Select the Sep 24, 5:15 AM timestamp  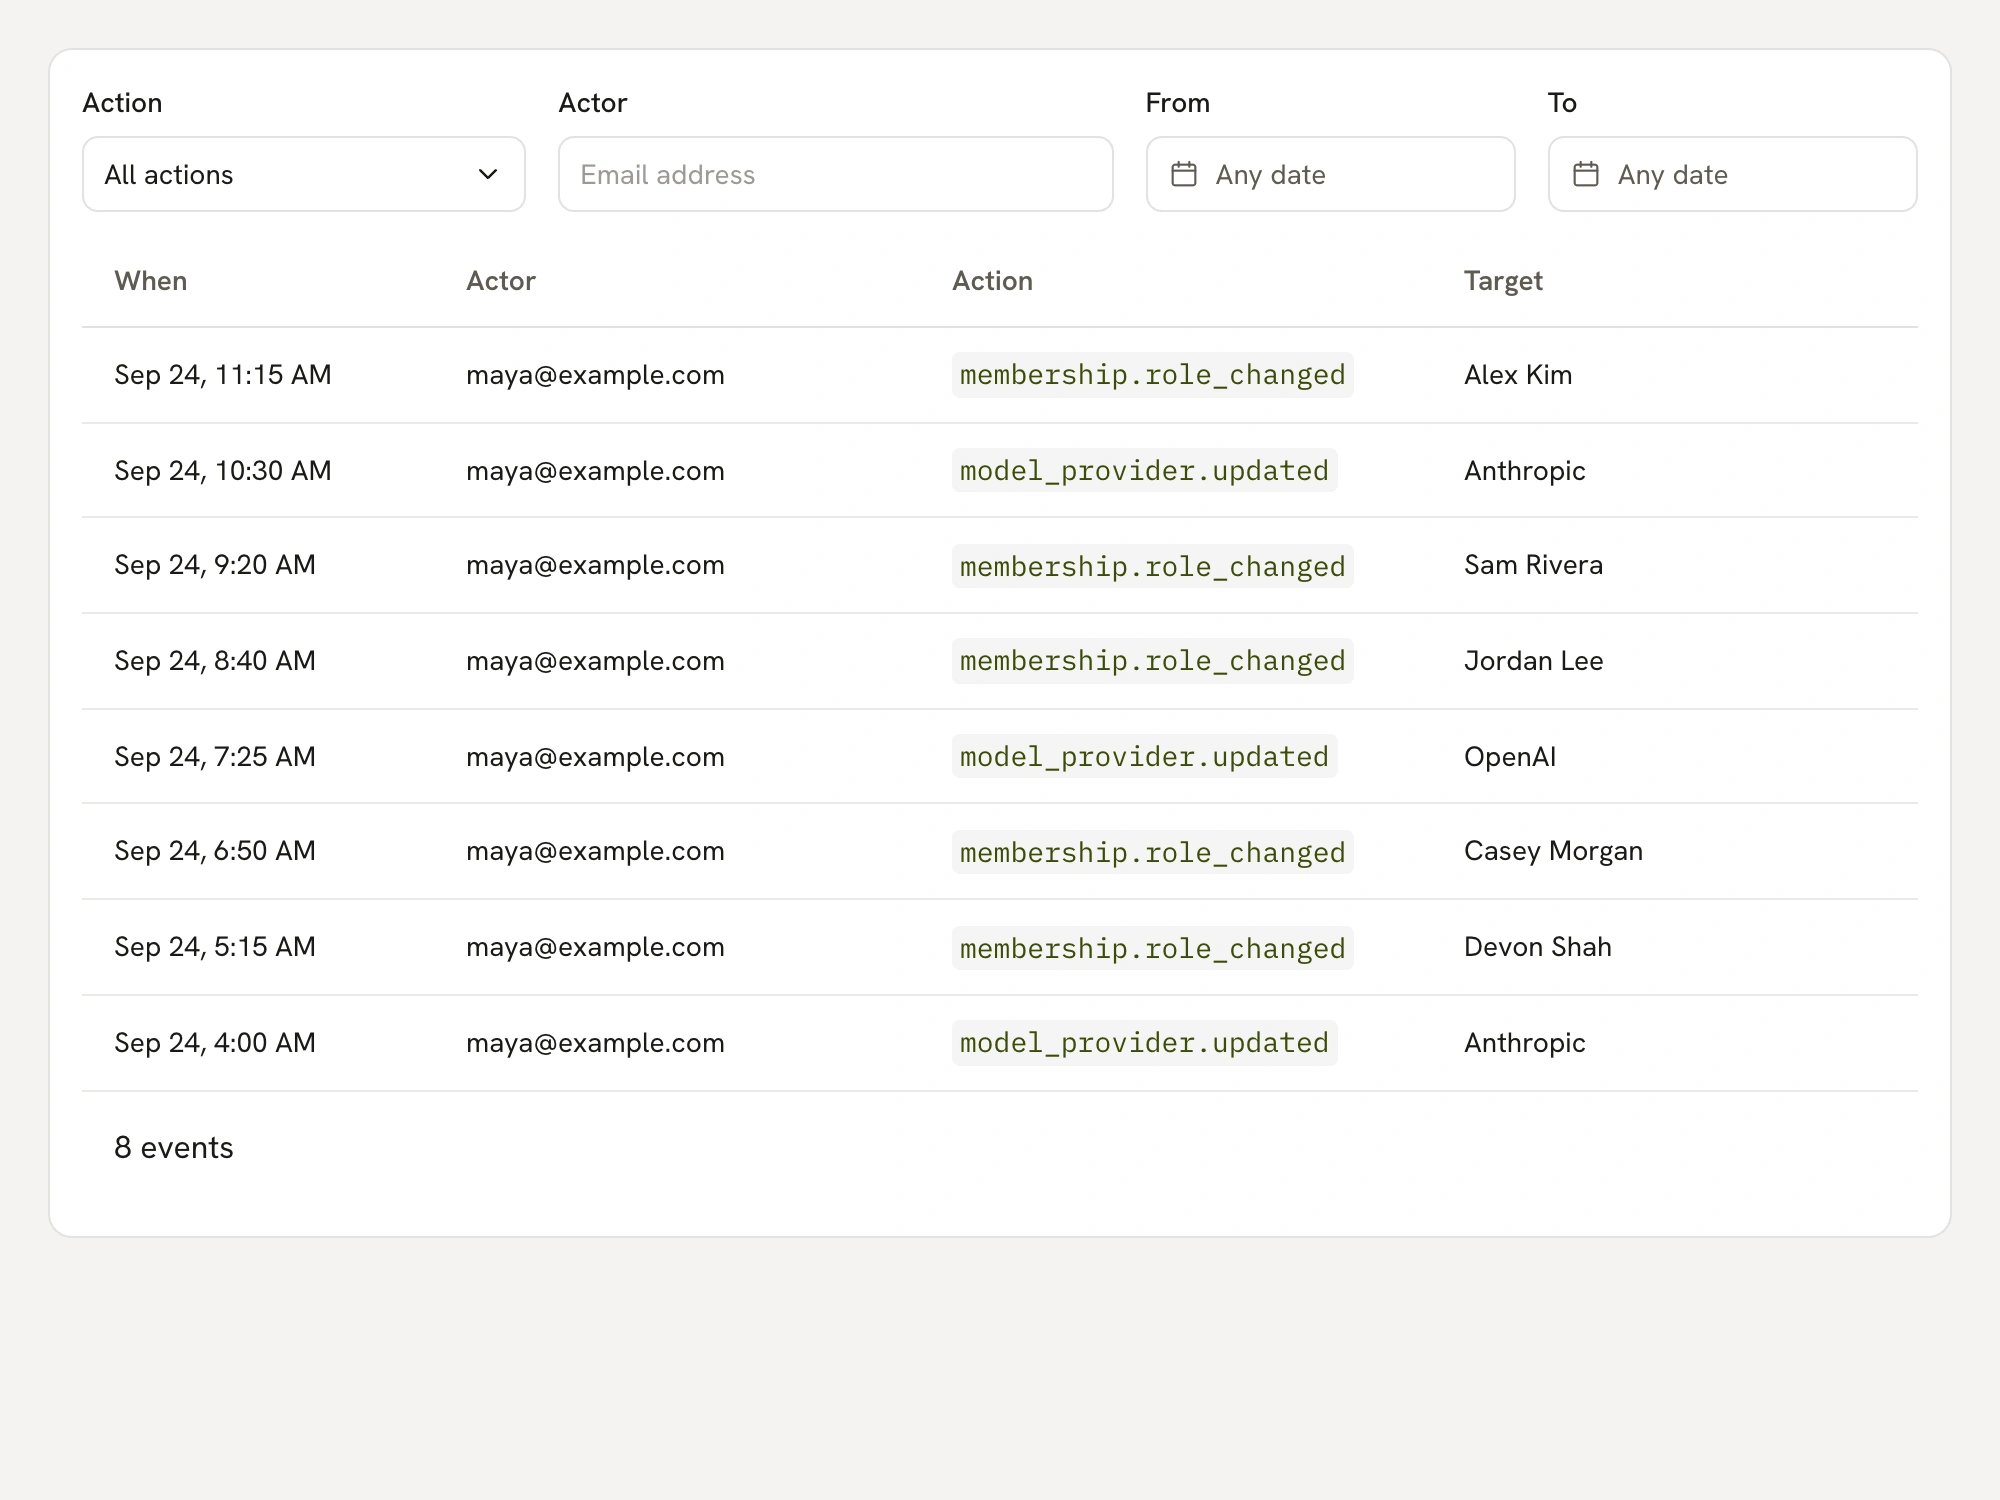(x=215, y=947)
